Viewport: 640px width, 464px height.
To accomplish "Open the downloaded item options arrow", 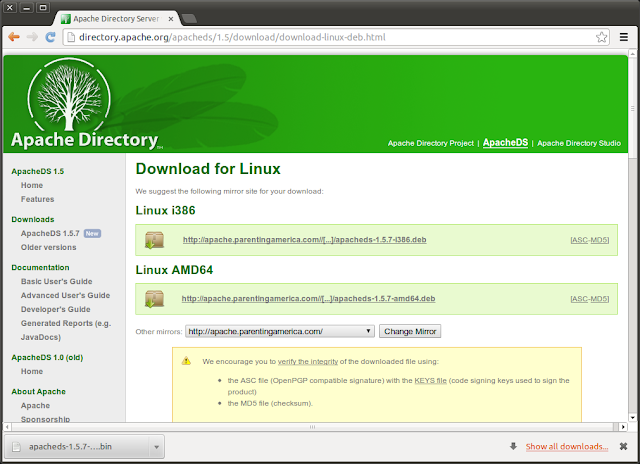I will [x=156, y=447].
